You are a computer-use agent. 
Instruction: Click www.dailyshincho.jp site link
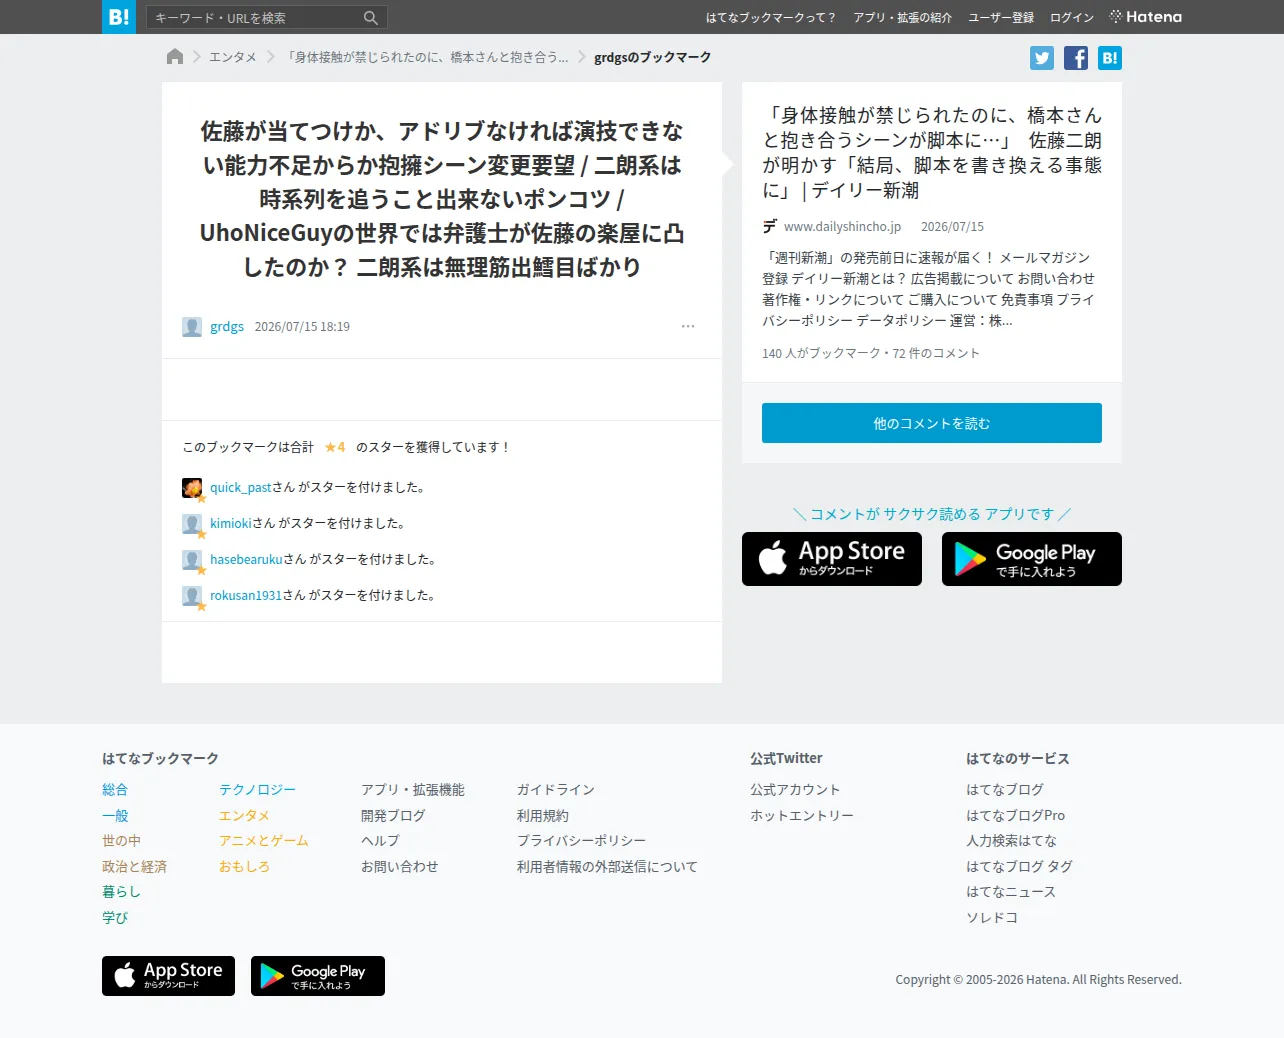842,227
